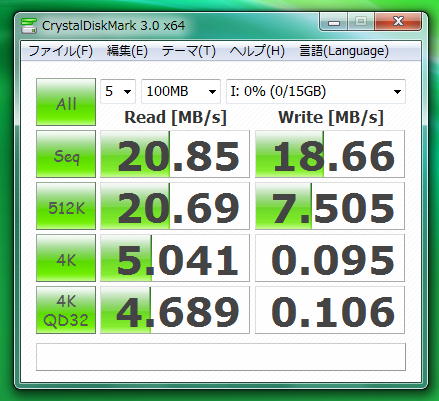The height and width of the screenshot is (401, 439).
Task: Select the 4K read result 5.041
Action: (175, 258)
